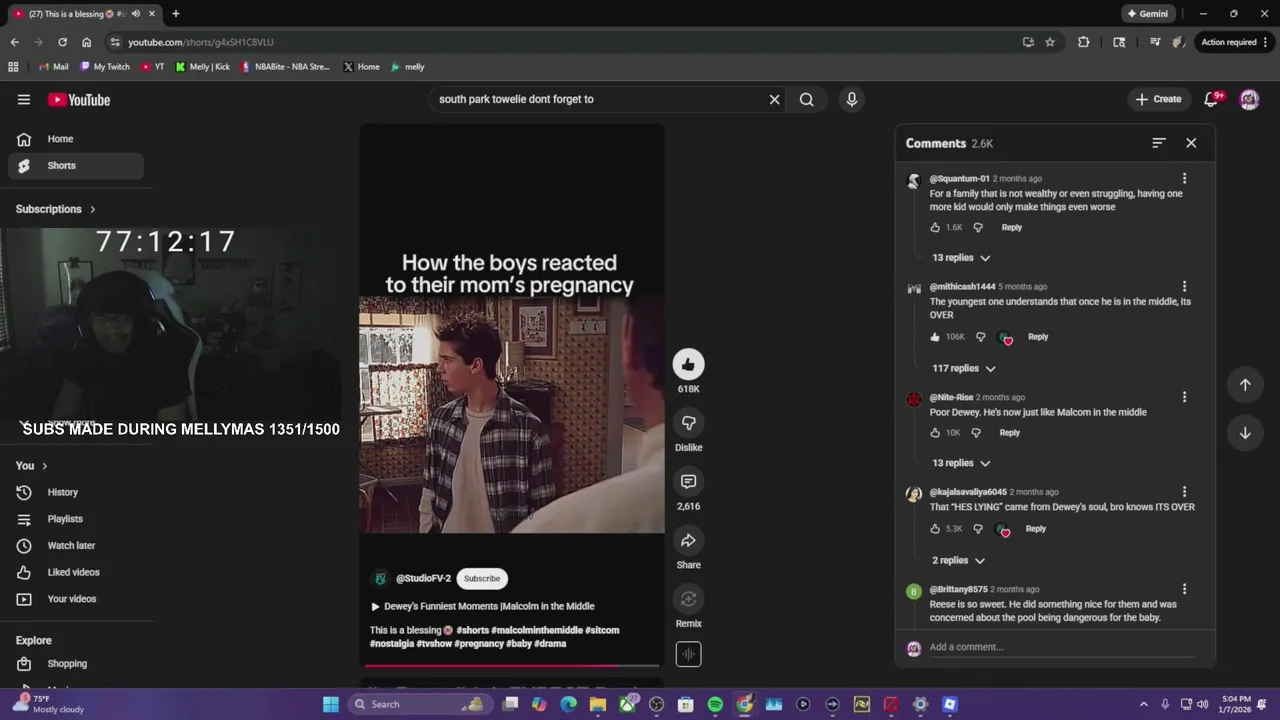
Task: Open the Melly | Kick bookmark
Action: [203, 67]
